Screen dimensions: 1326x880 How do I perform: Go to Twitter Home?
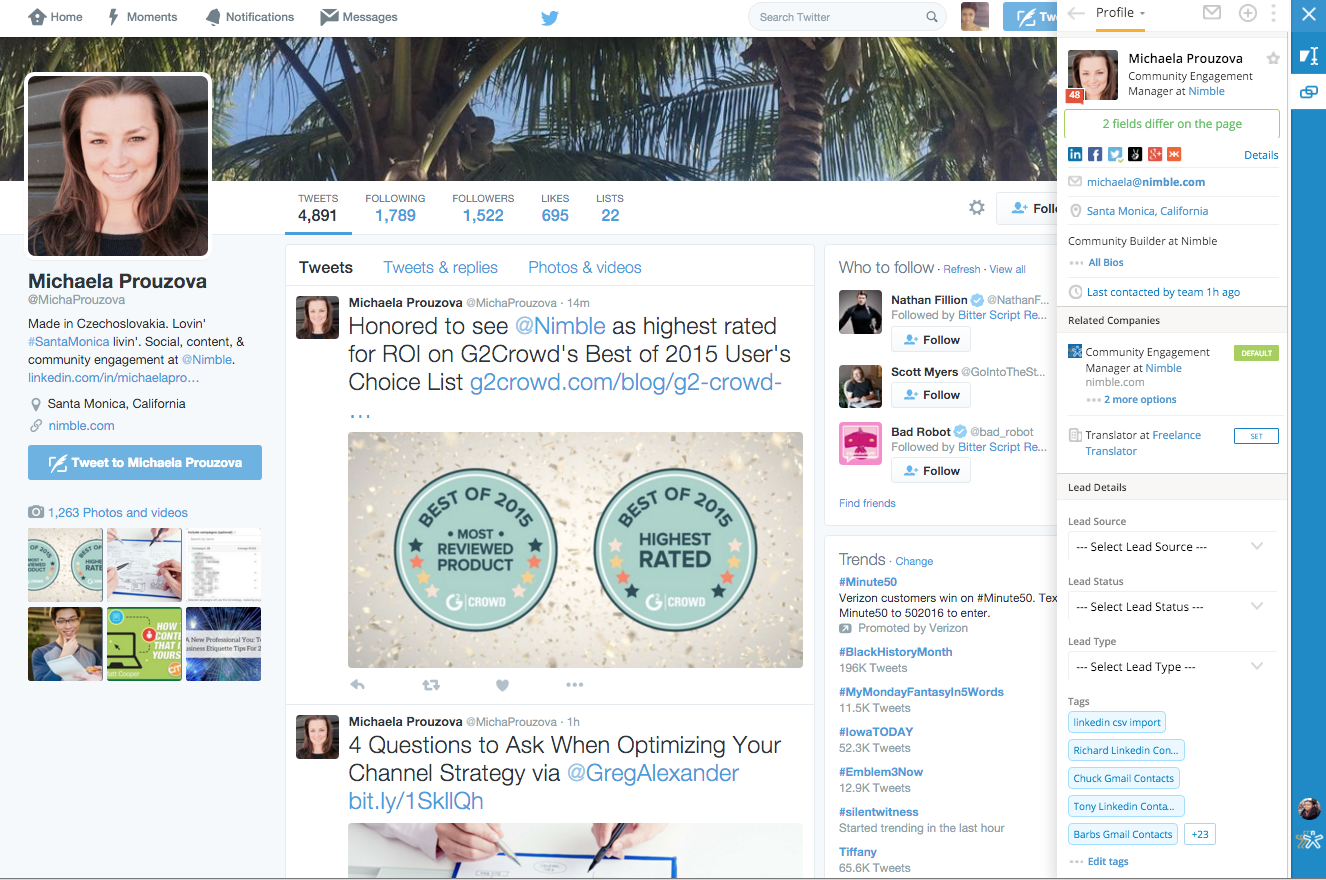pos(55,17)
